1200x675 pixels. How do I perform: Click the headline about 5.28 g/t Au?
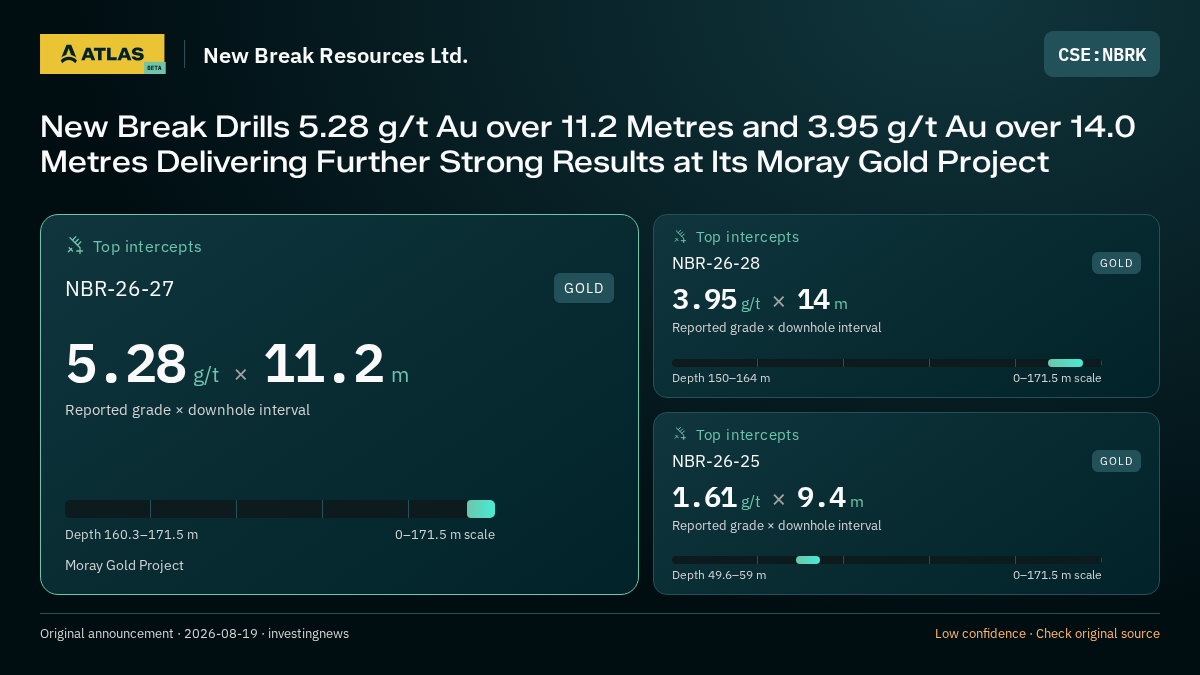pyautogui.click(x=588, y=144)
